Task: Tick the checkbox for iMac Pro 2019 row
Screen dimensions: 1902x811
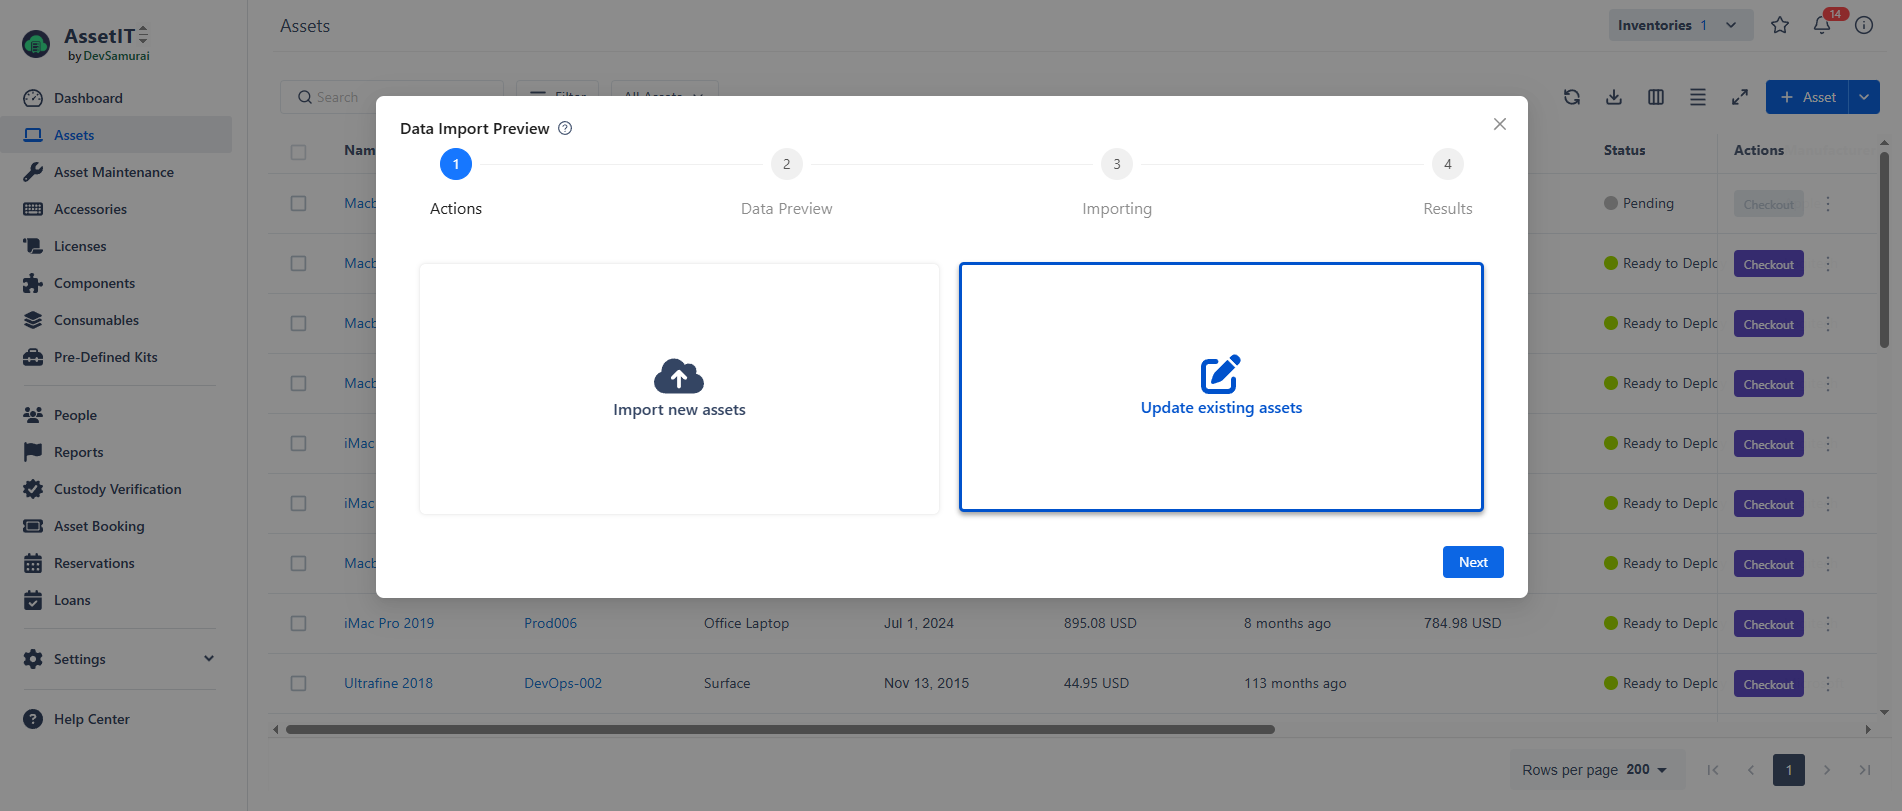Action: (x=298, y=623)
